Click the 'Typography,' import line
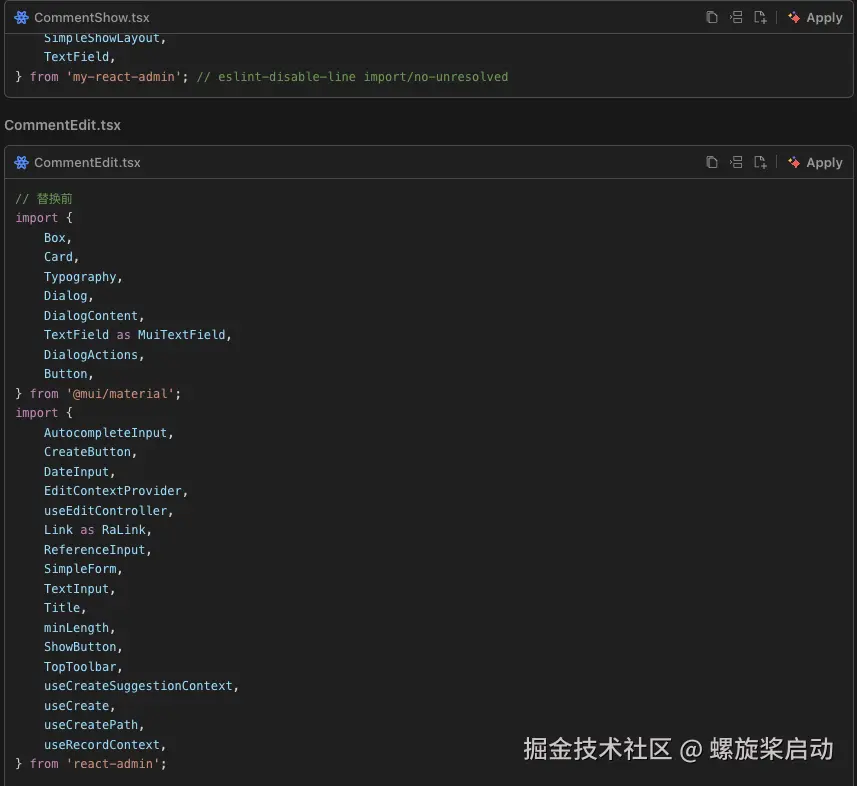The height and width of the screenshot is (786, 857). point(83,277)
